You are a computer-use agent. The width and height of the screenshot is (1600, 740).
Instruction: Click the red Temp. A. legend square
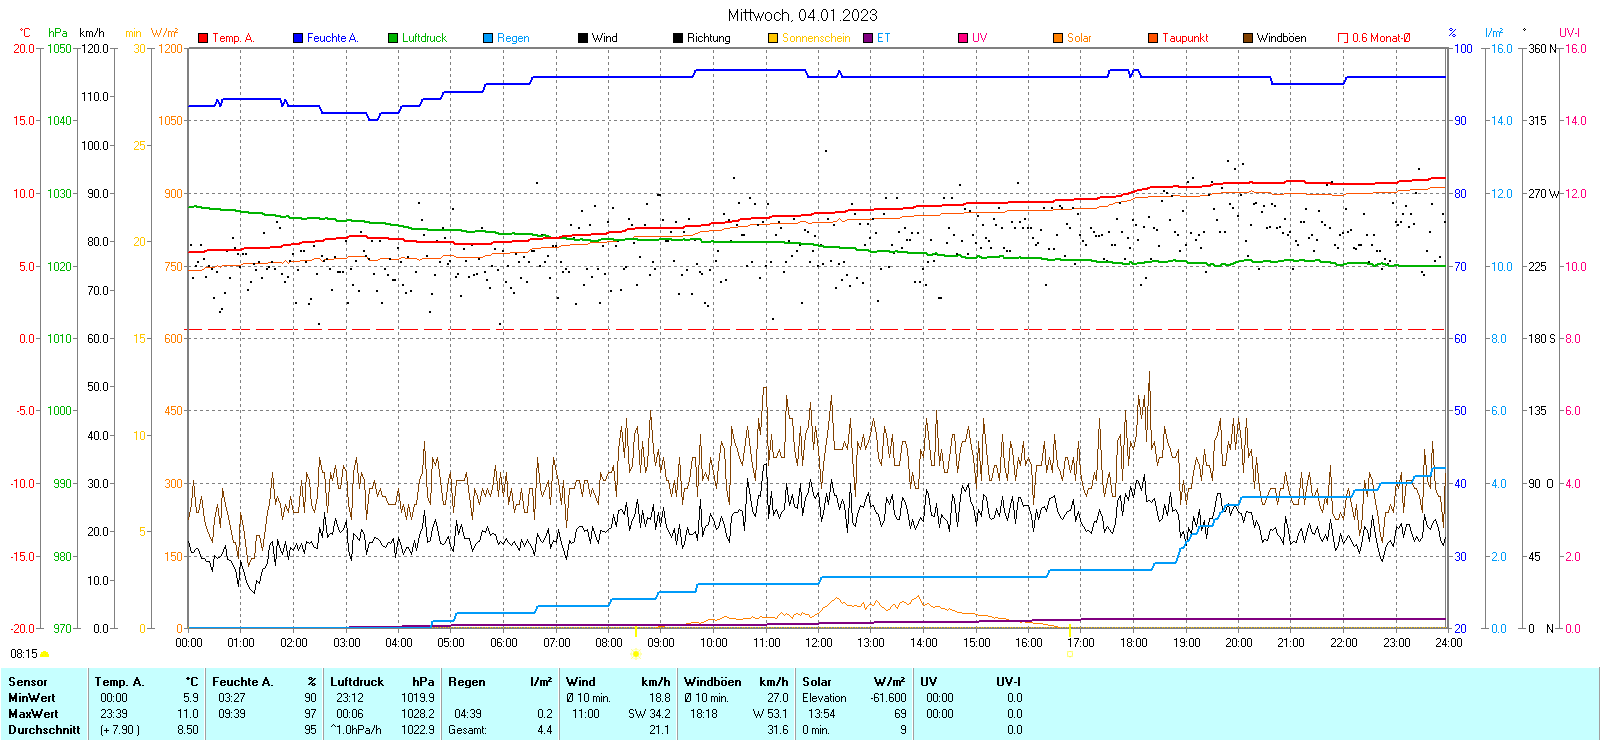[203, 38]
